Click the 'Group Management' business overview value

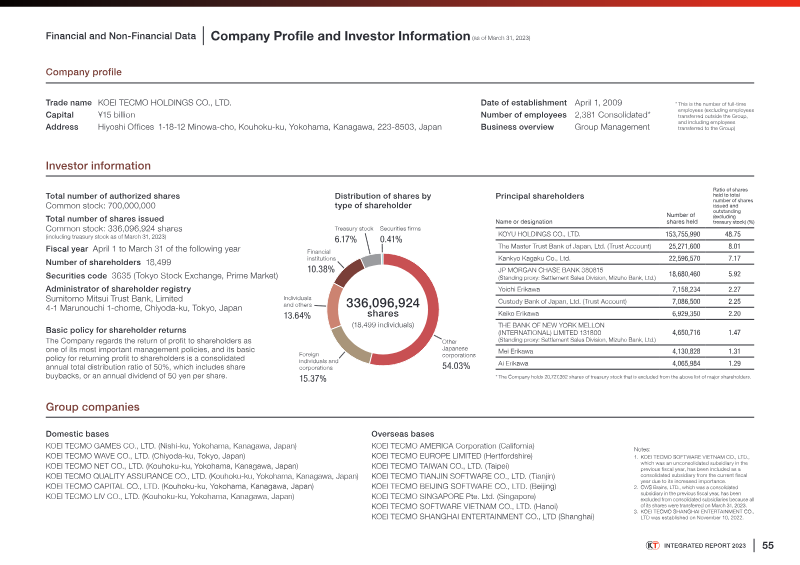point(612,127)
